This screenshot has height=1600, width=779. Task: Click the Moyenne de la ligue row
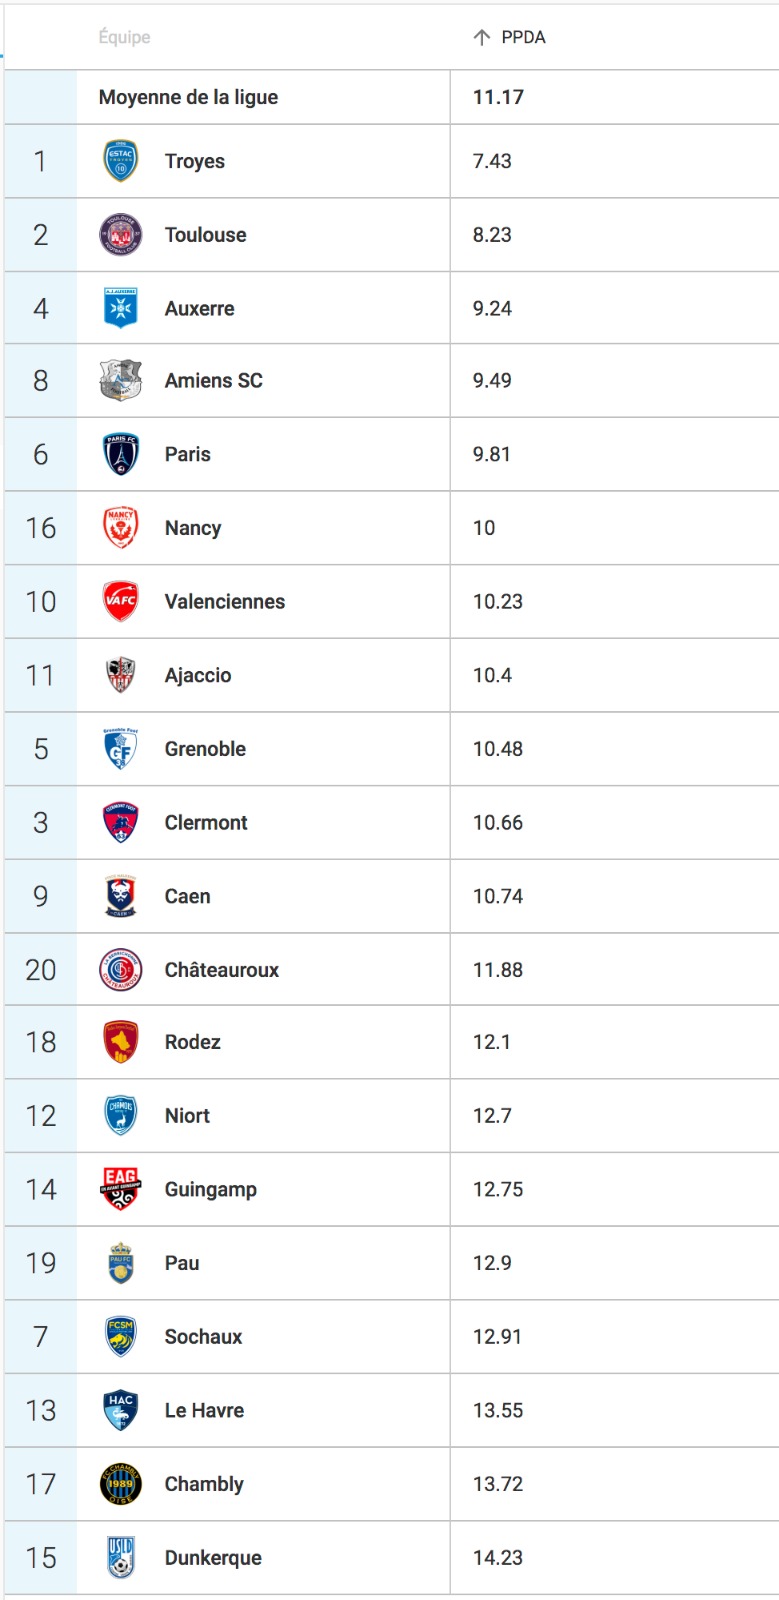pyautogui.click(x=391, y=97)
